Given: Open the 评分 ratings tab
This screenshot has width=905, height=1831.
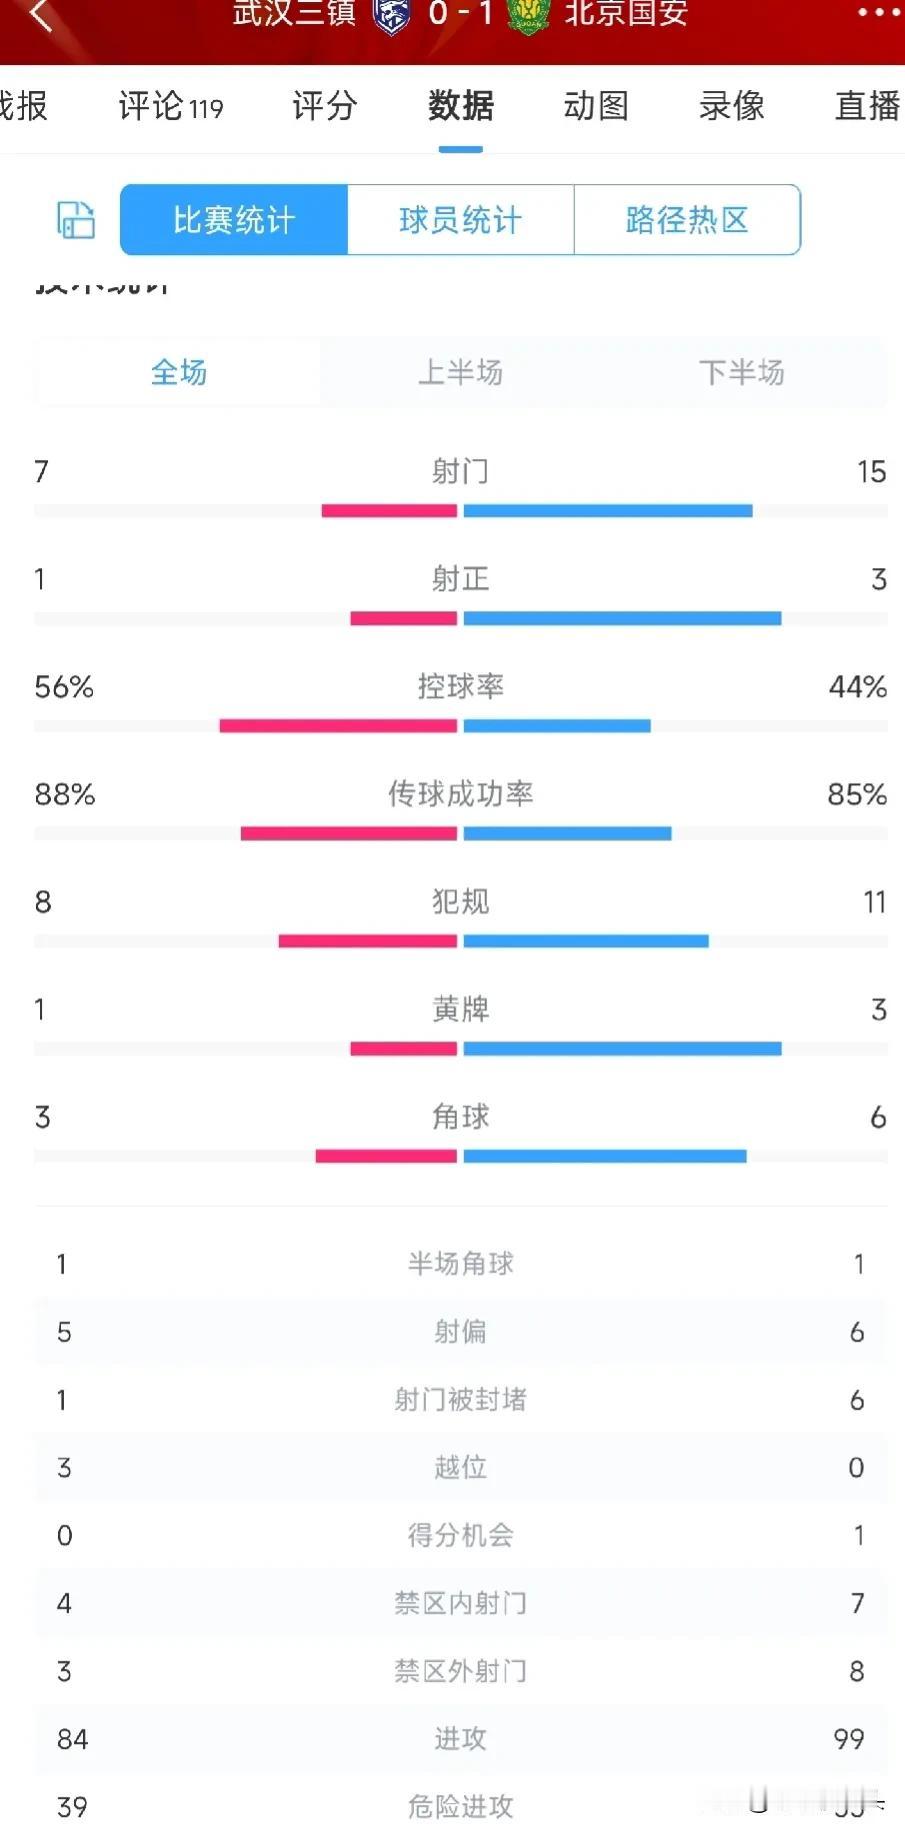Looking at the screenshot, I should click(x=324, y=106).
